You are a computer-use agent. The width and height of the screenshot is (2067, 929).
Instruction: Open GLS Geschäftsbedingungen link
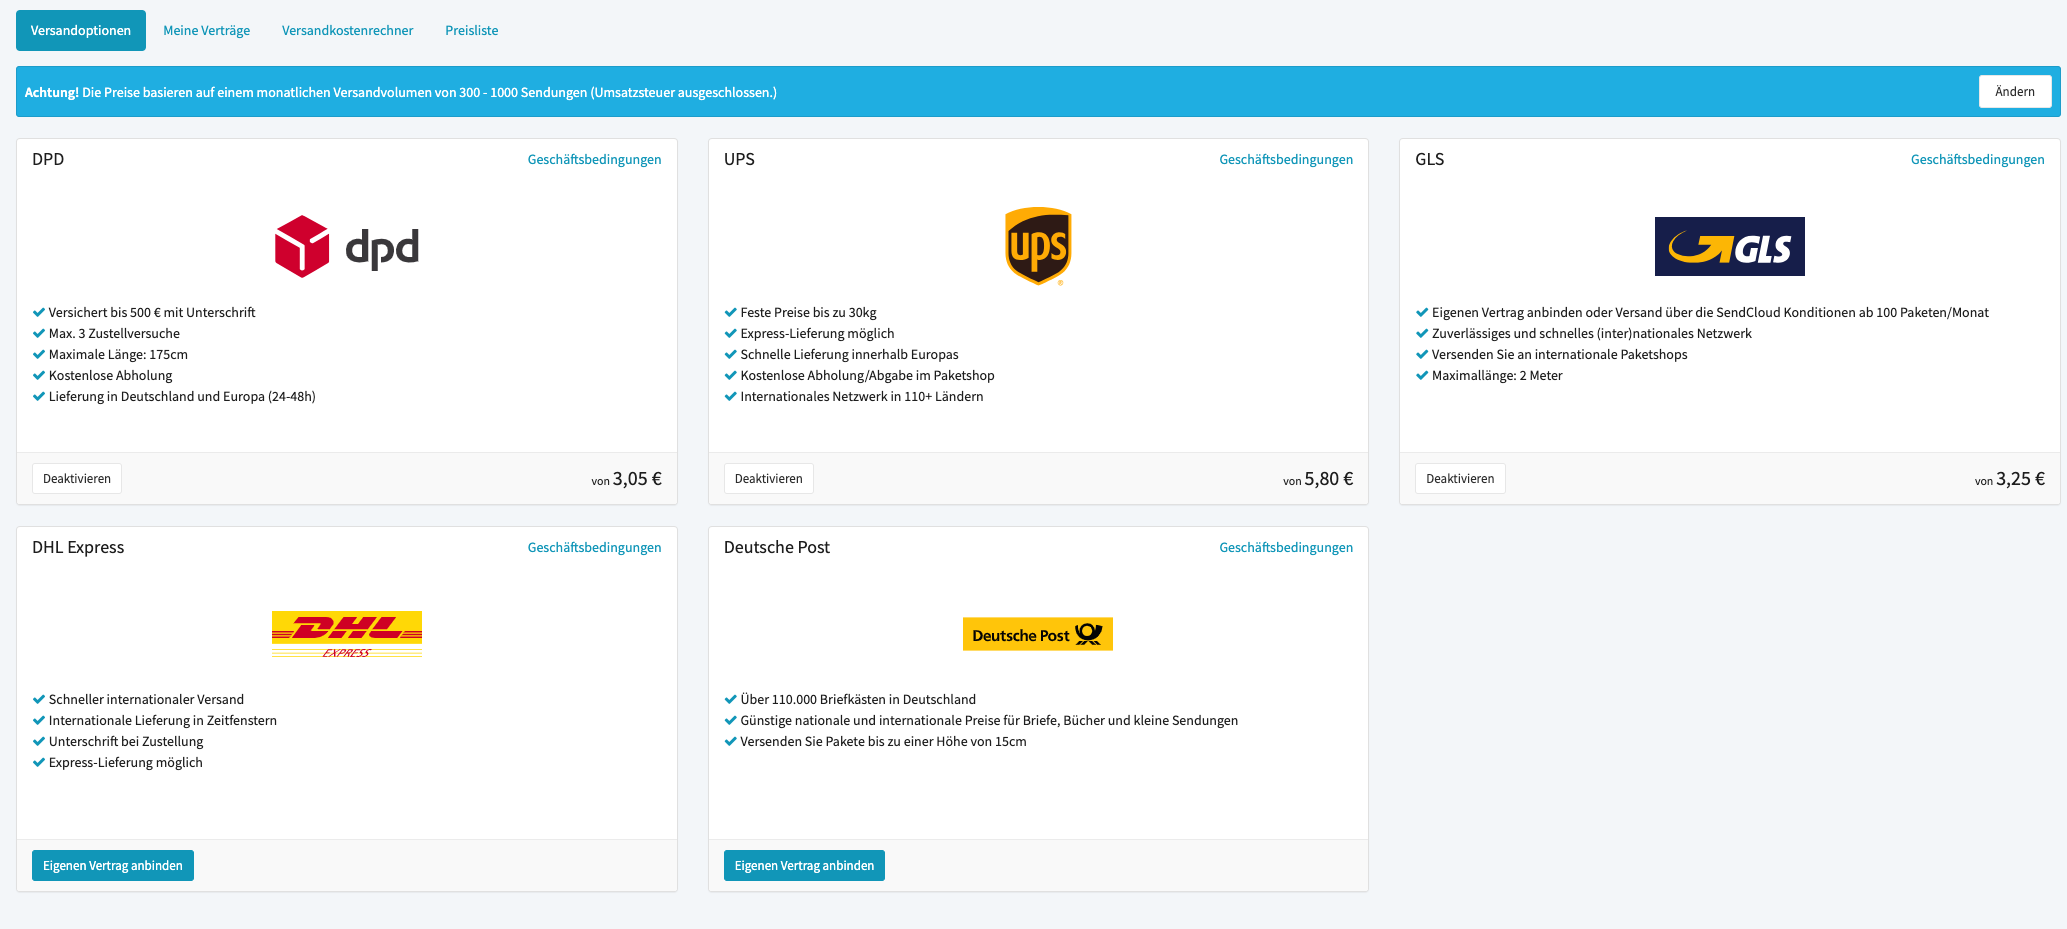pos(1977,160)
